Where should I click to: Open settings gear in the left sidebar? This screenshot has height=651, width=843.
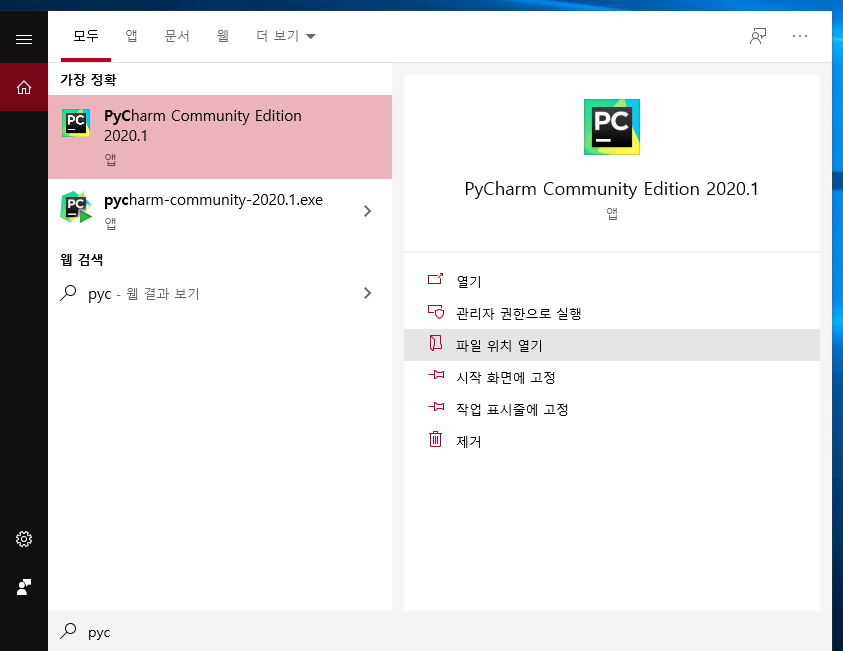pos(24,539)
